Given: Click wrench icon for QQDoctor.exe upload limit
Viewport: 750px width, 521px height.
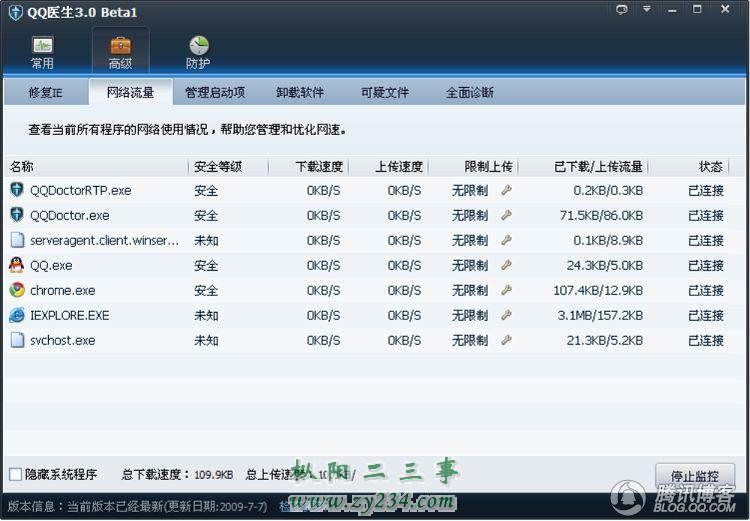Looking at the screenshot, I should (x=507, y=215).
